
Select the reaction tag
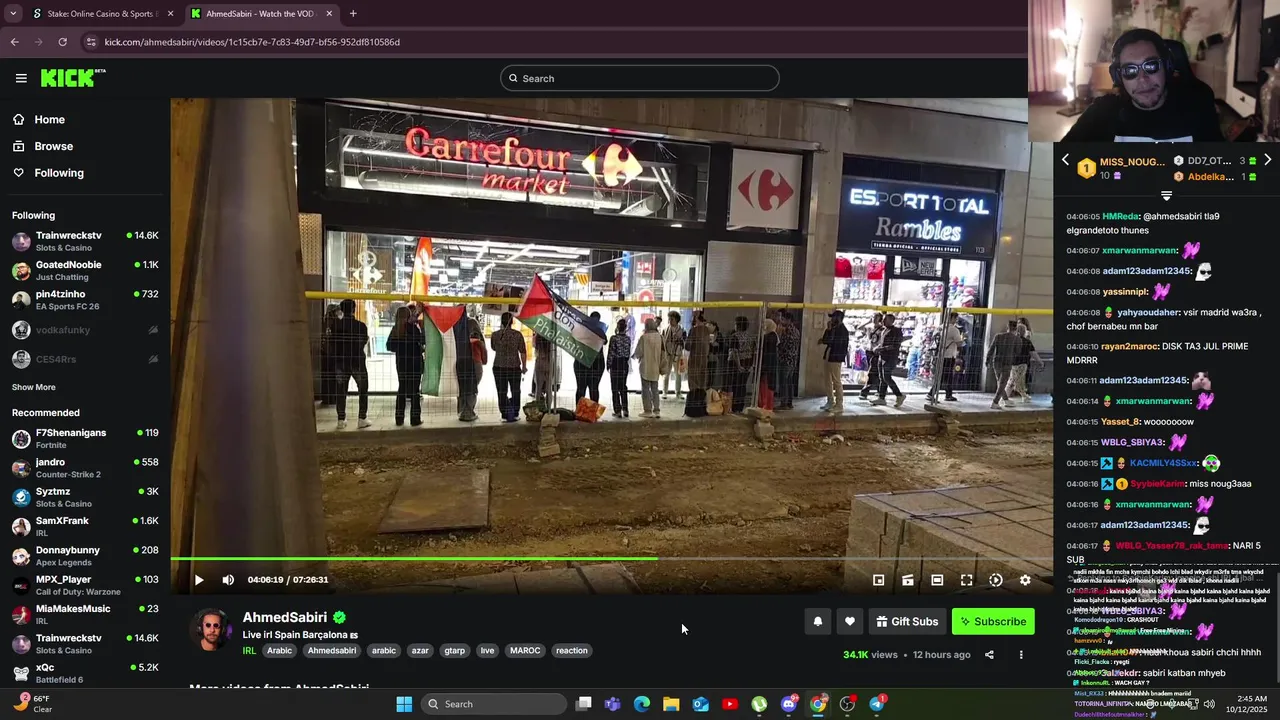pyautogui.click(x=572, y=650)
